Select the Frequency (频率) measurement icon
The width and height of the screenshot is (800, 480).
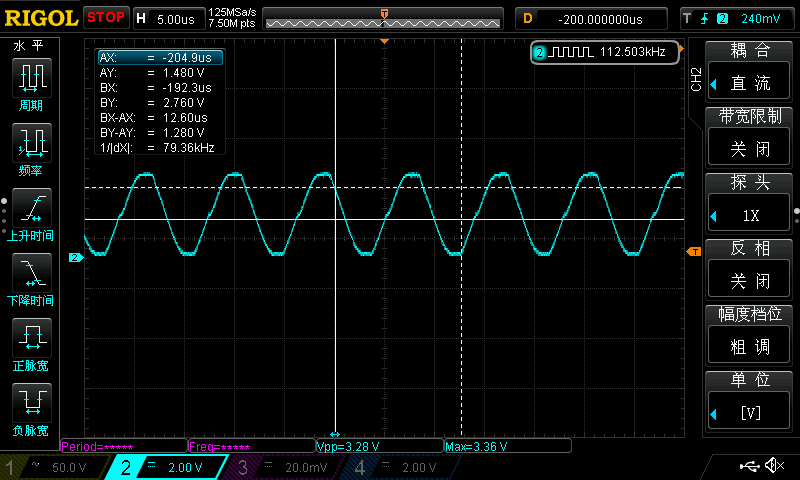point(32,143)
